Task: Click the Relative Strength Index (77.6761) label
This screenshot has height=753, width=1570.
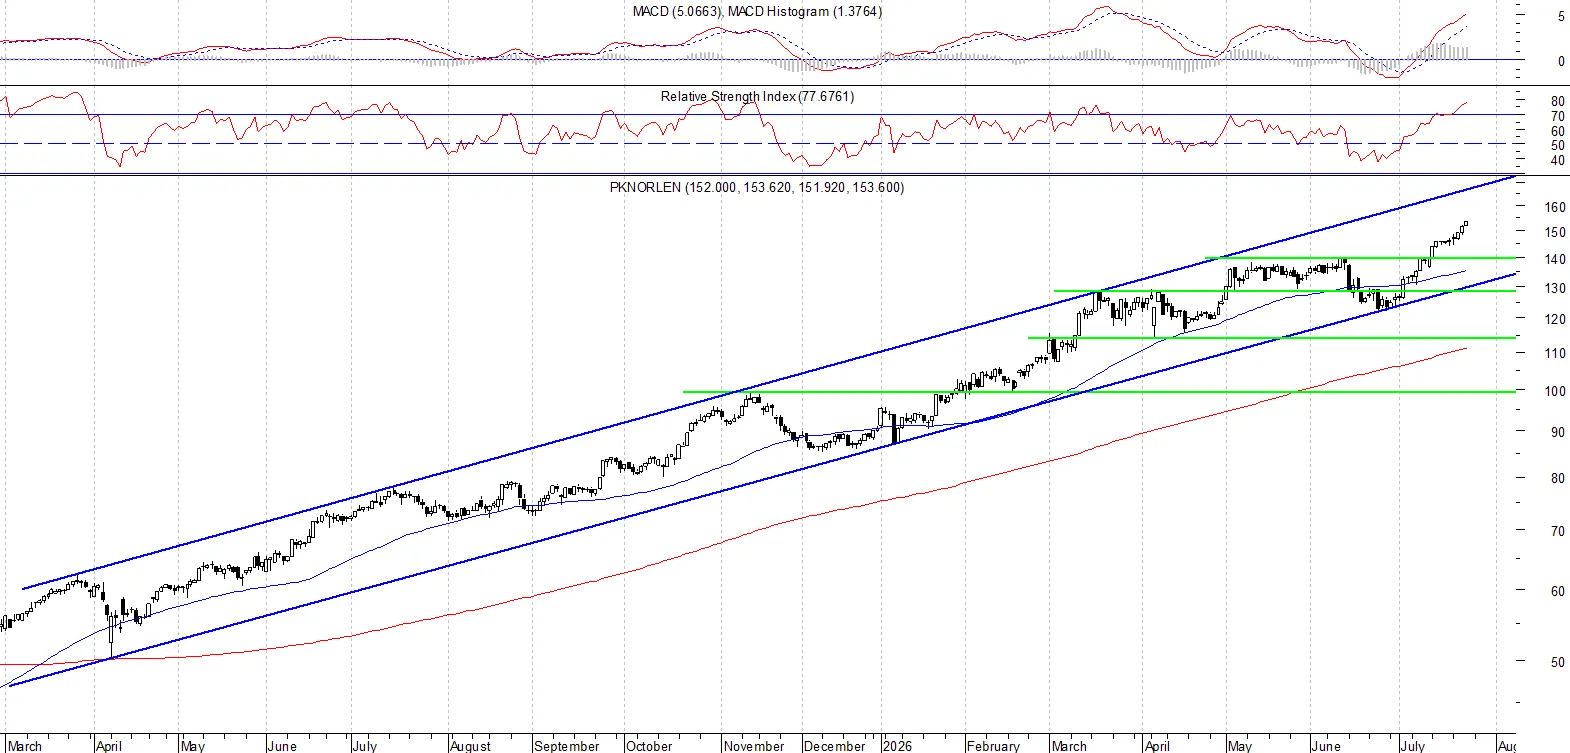Action: click(x=757, y=96)
